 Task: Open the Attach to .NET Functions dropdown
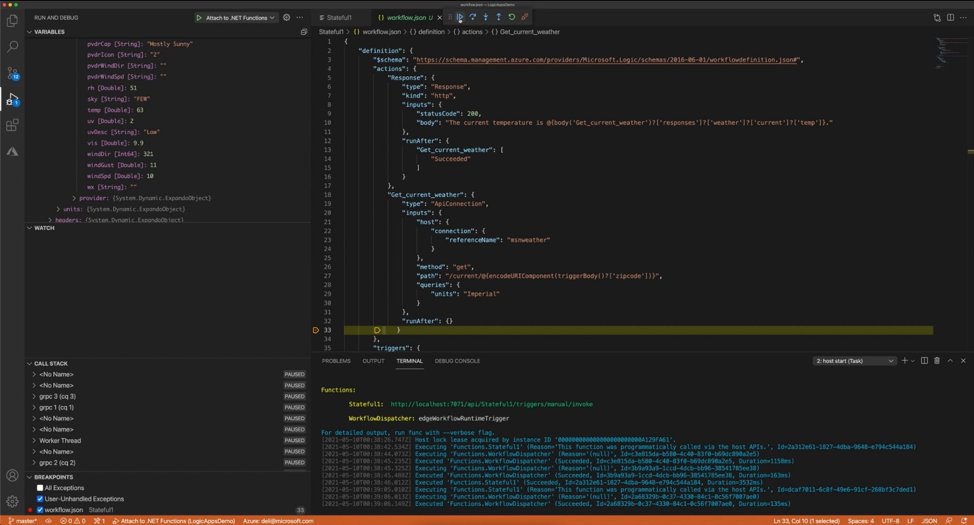236,17
